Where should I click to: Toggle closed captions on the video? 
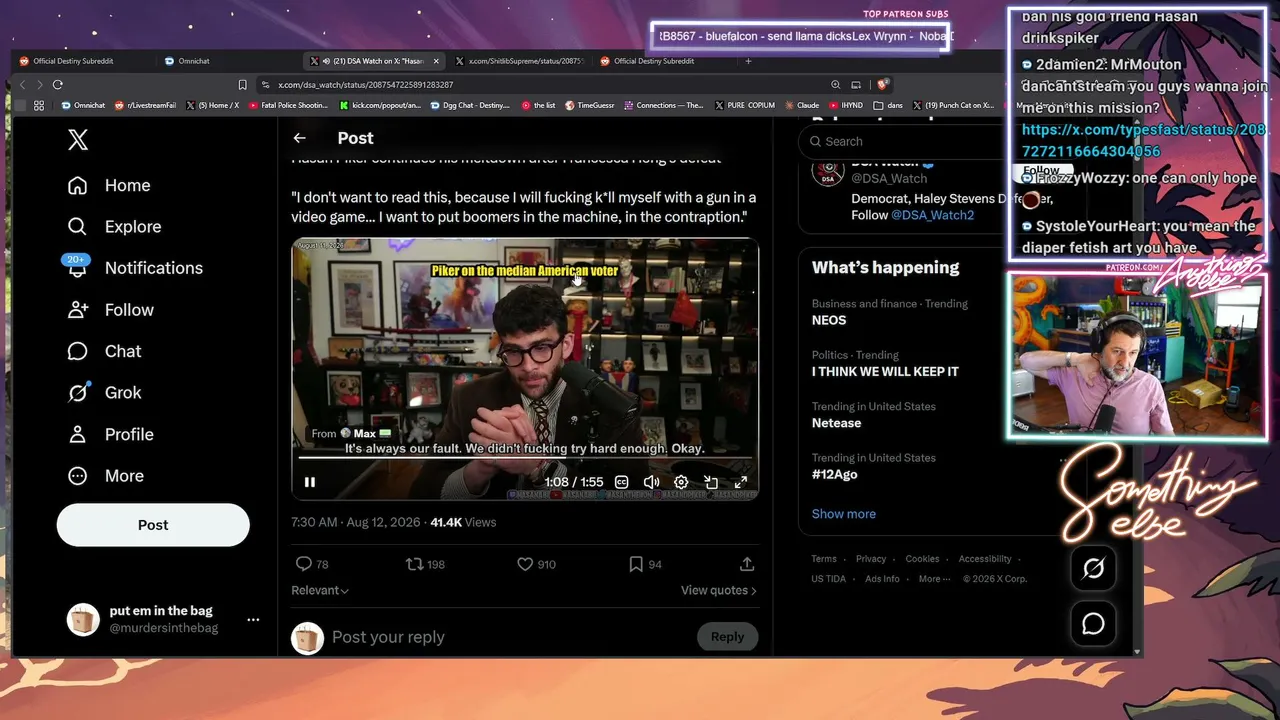coord(621,482)
